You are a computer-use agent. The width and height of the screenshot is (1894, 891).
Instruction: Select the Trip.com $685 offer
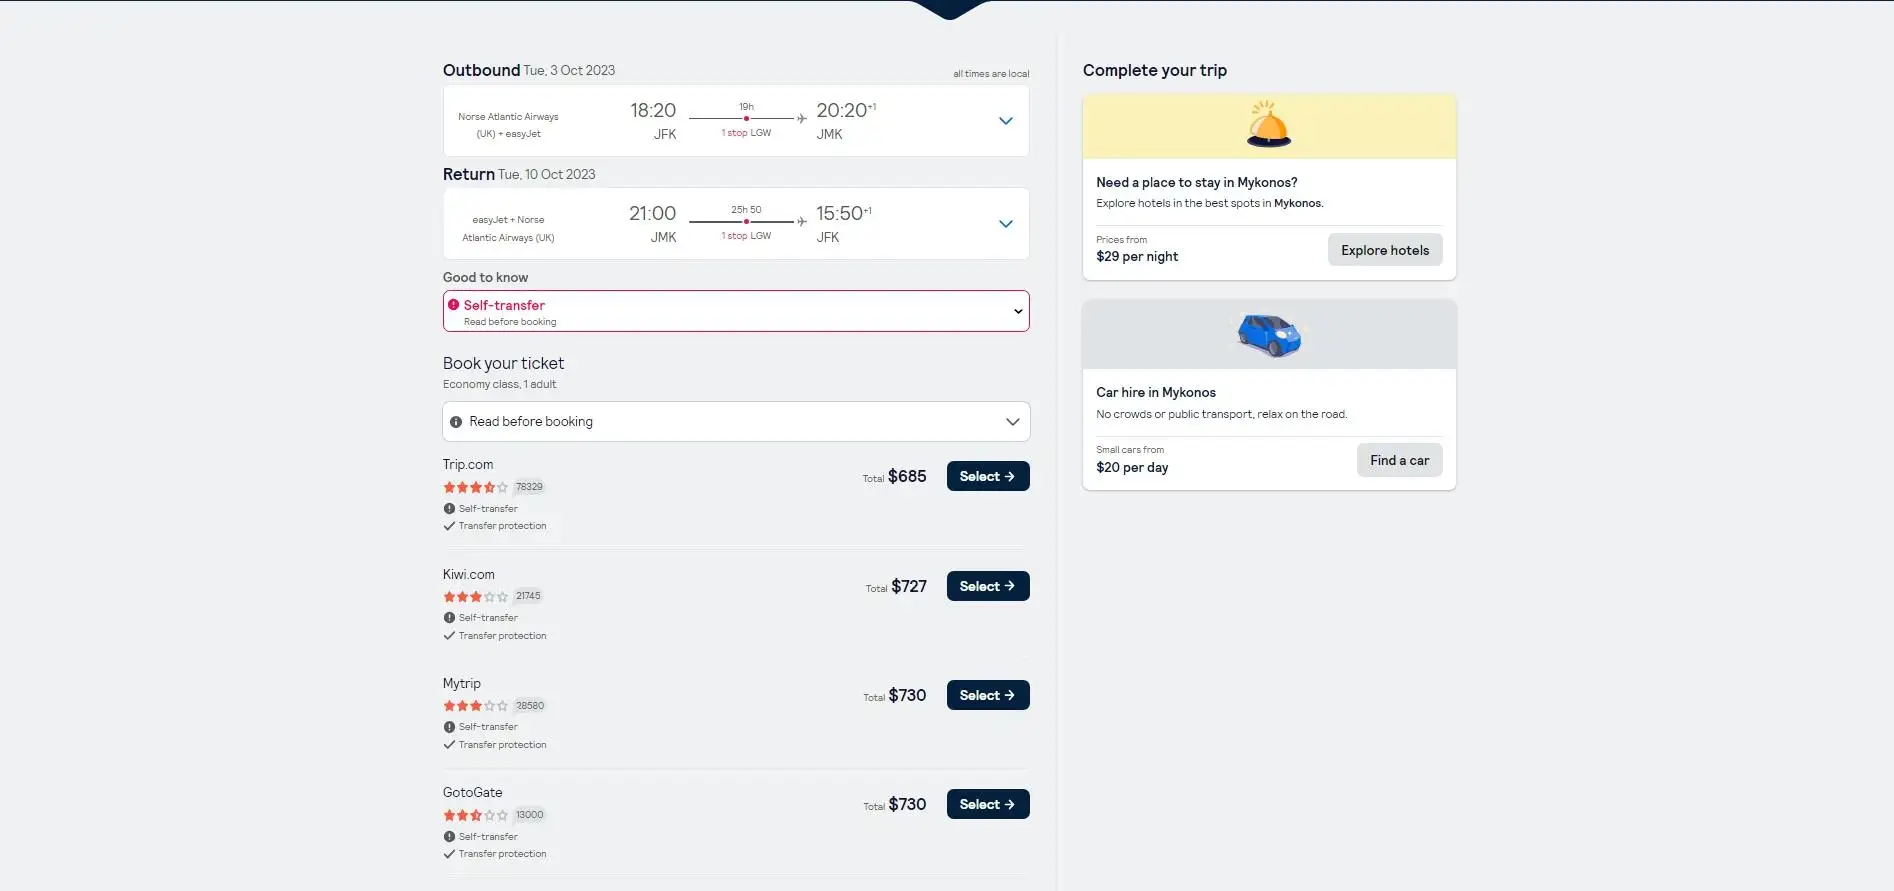pyautogui.click(x=988, y=476)
